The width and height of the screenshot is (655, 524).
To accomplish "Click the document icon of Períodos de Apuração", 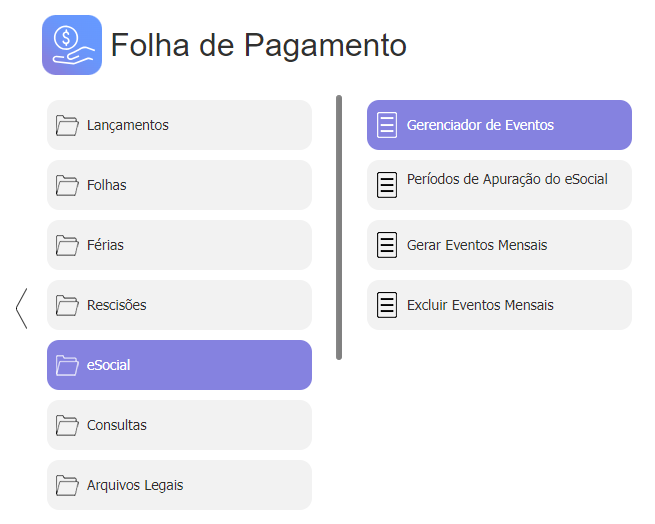I will 387,185.
